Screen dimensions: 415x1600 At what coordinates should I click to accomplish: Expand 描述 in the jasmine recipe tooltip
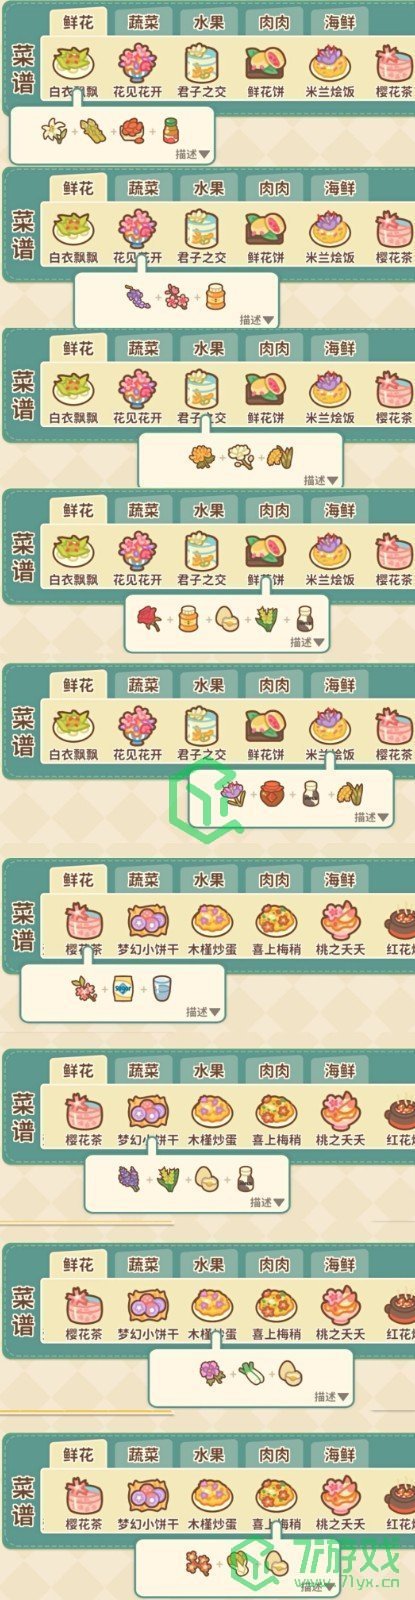tap(192, 154)
